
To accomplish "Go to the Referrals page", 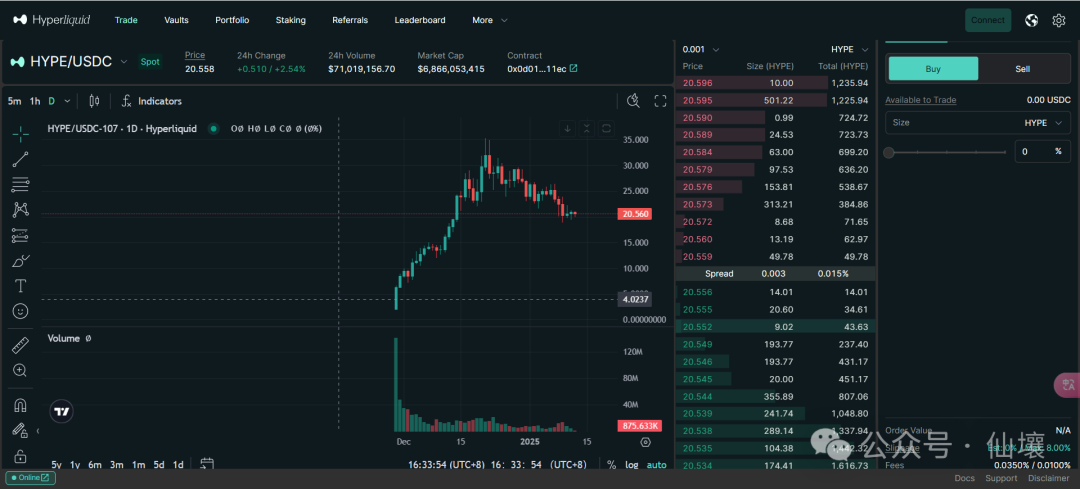I will click(350, 20).
